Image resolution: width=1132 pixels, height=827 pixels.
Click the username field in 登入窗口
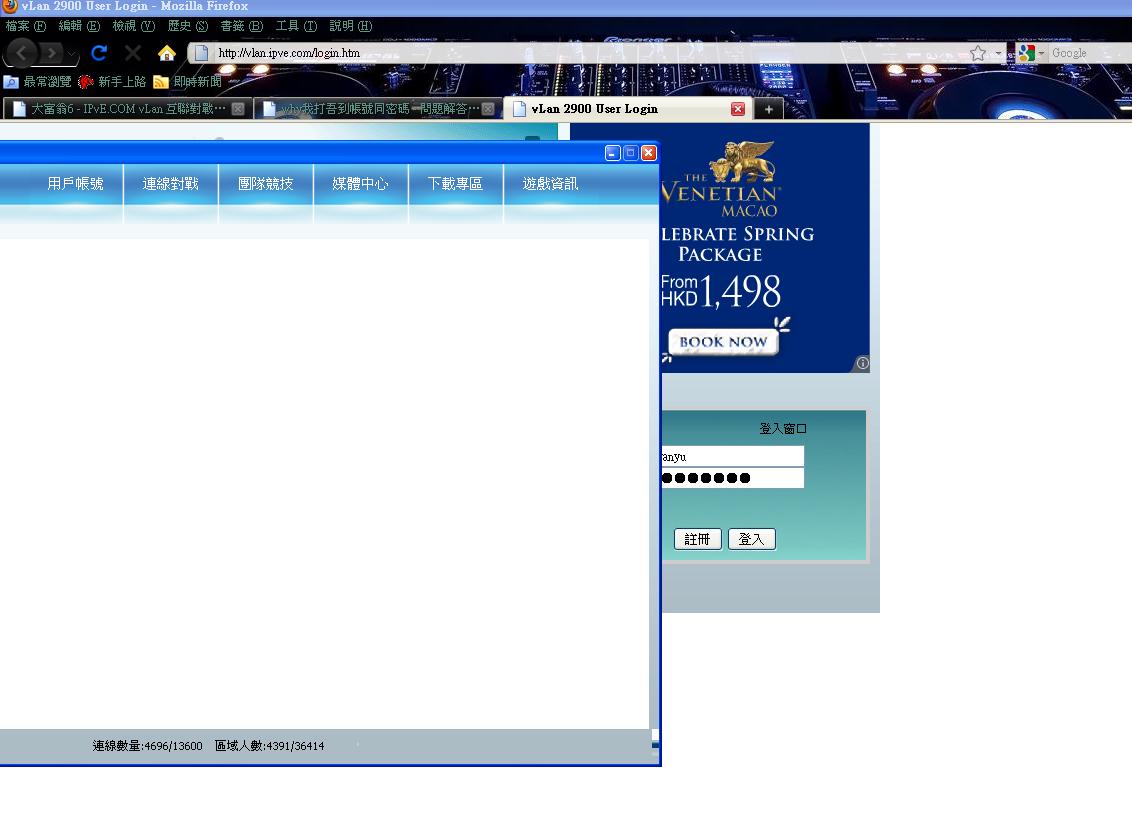click(732, 457)
